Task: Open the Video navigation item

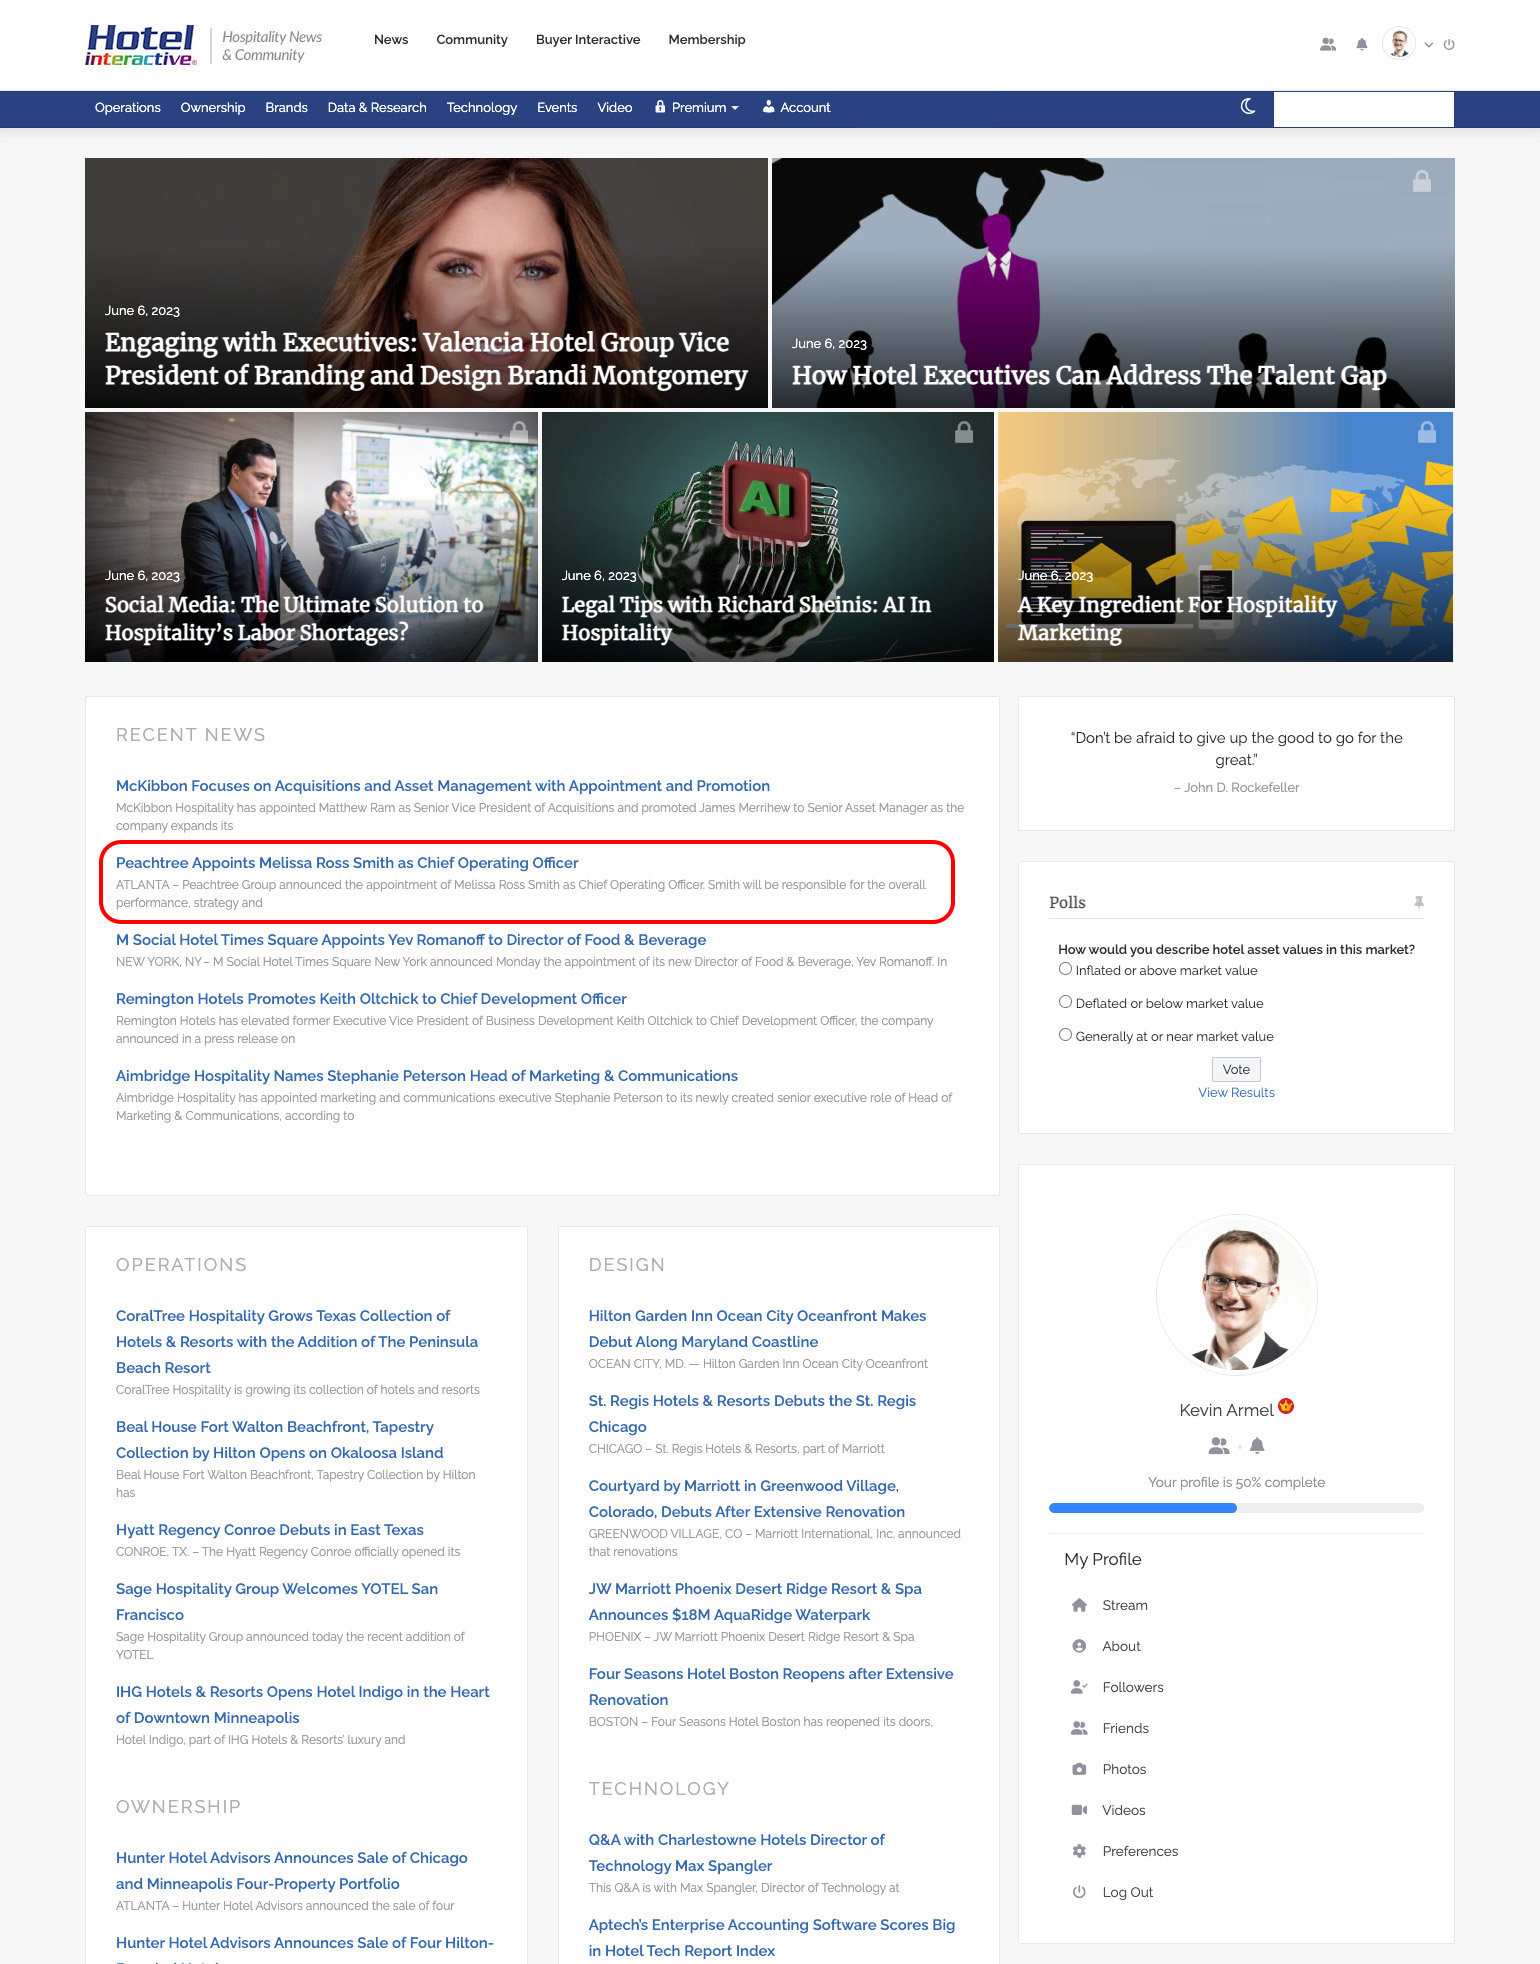Action: click(x=615, y=107)
